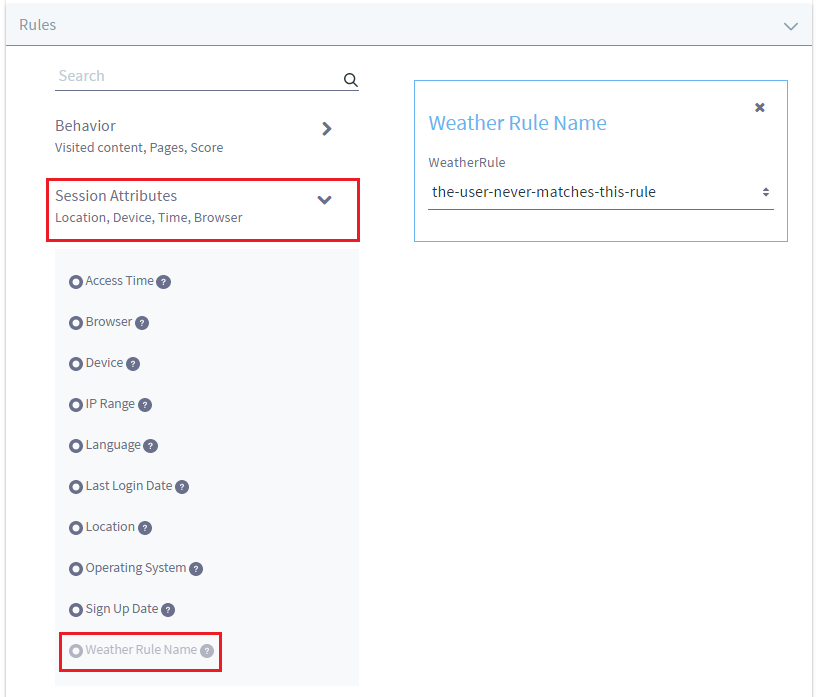The image size is (817, 697).
Task: Click the Behavior category heading
Action: coord(85,126)
